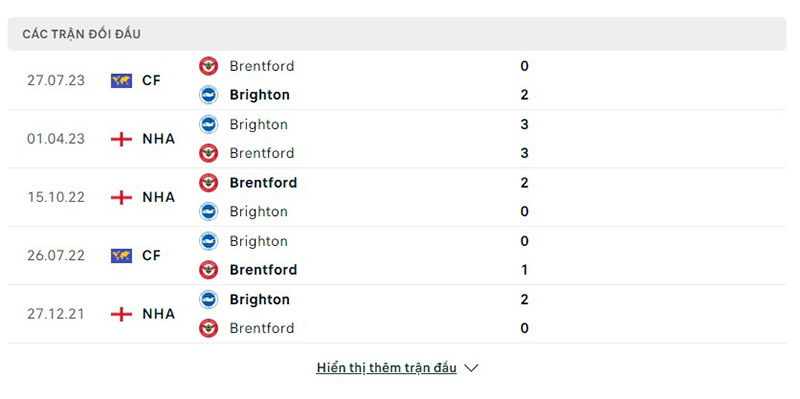This screenshot has height=399, width=800.
Task: Click England flag icon for 27.12.21 match
Action: tap(121, 314)
